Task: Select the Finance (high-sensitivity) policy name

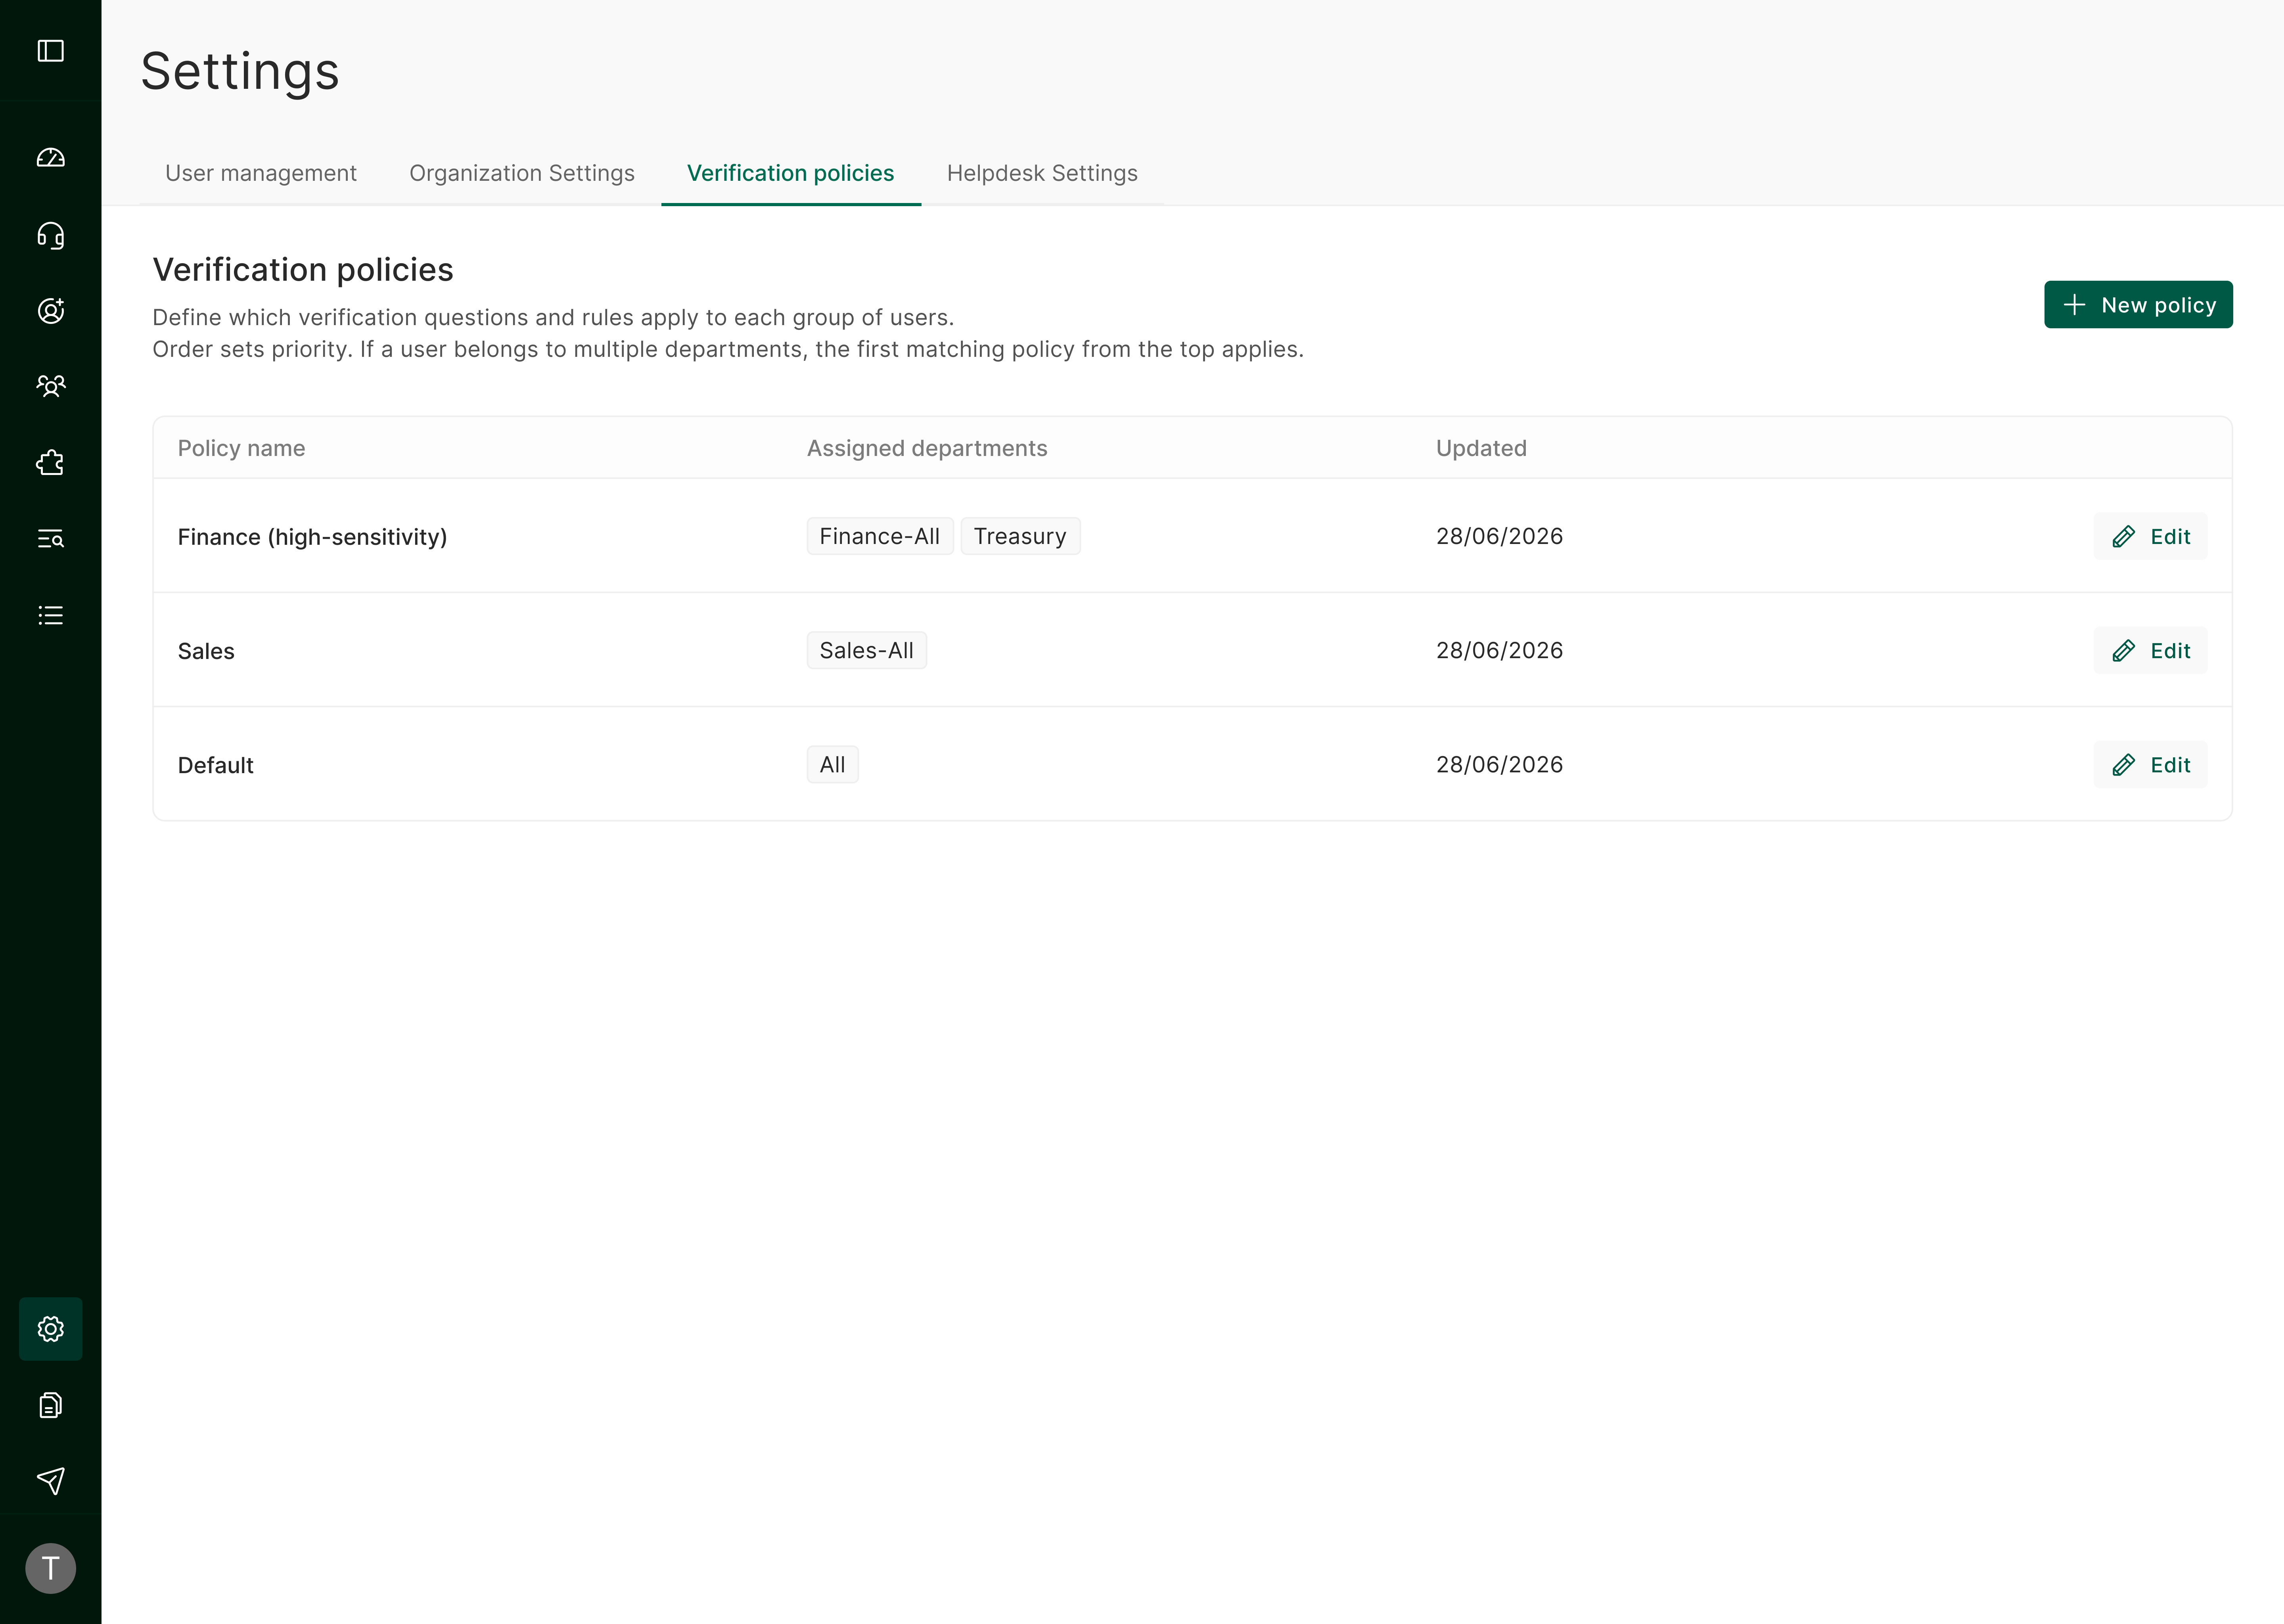Action: (312, 537)
